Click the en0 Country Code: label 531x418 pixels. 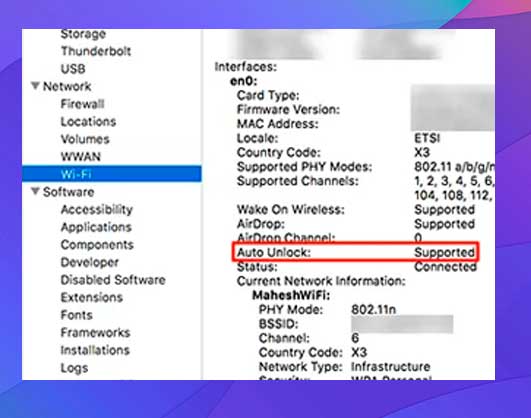coord(279,152)
